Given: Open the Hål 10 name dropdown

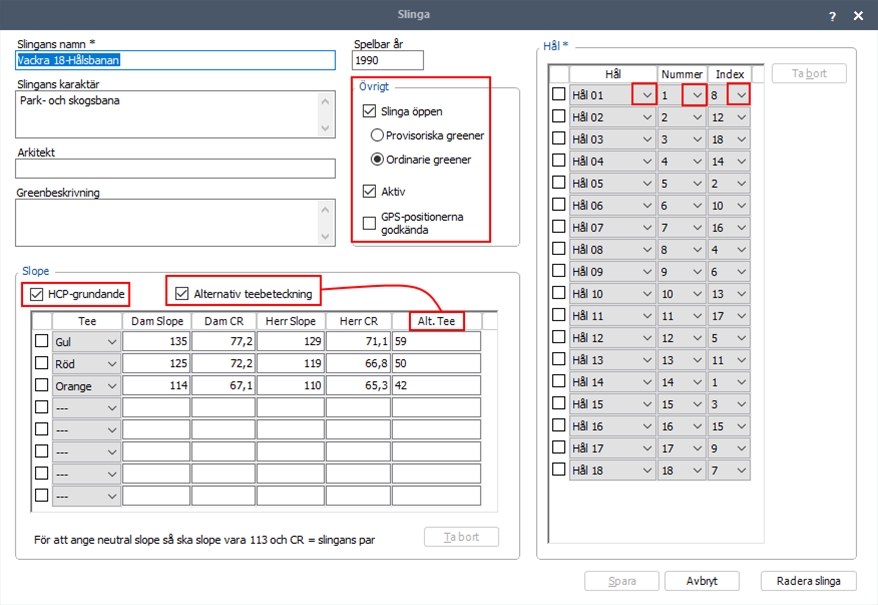Looking at the screenshot, I should (x=647, y=294).
